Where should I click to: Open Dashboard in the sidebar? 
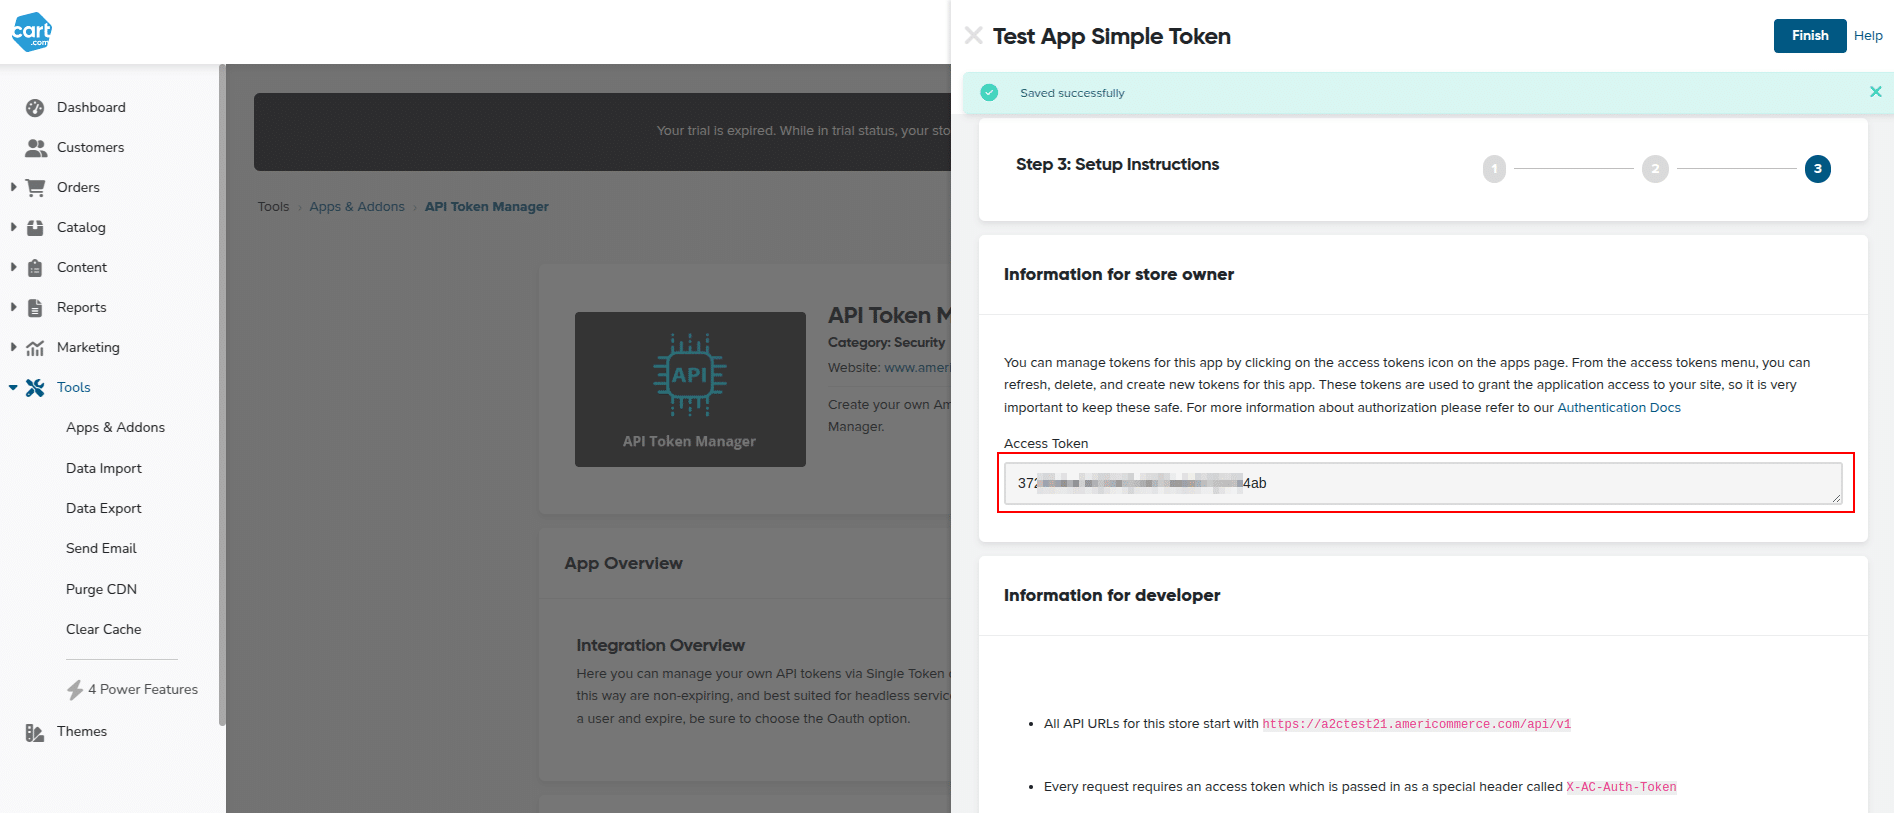tap(91, 107)
